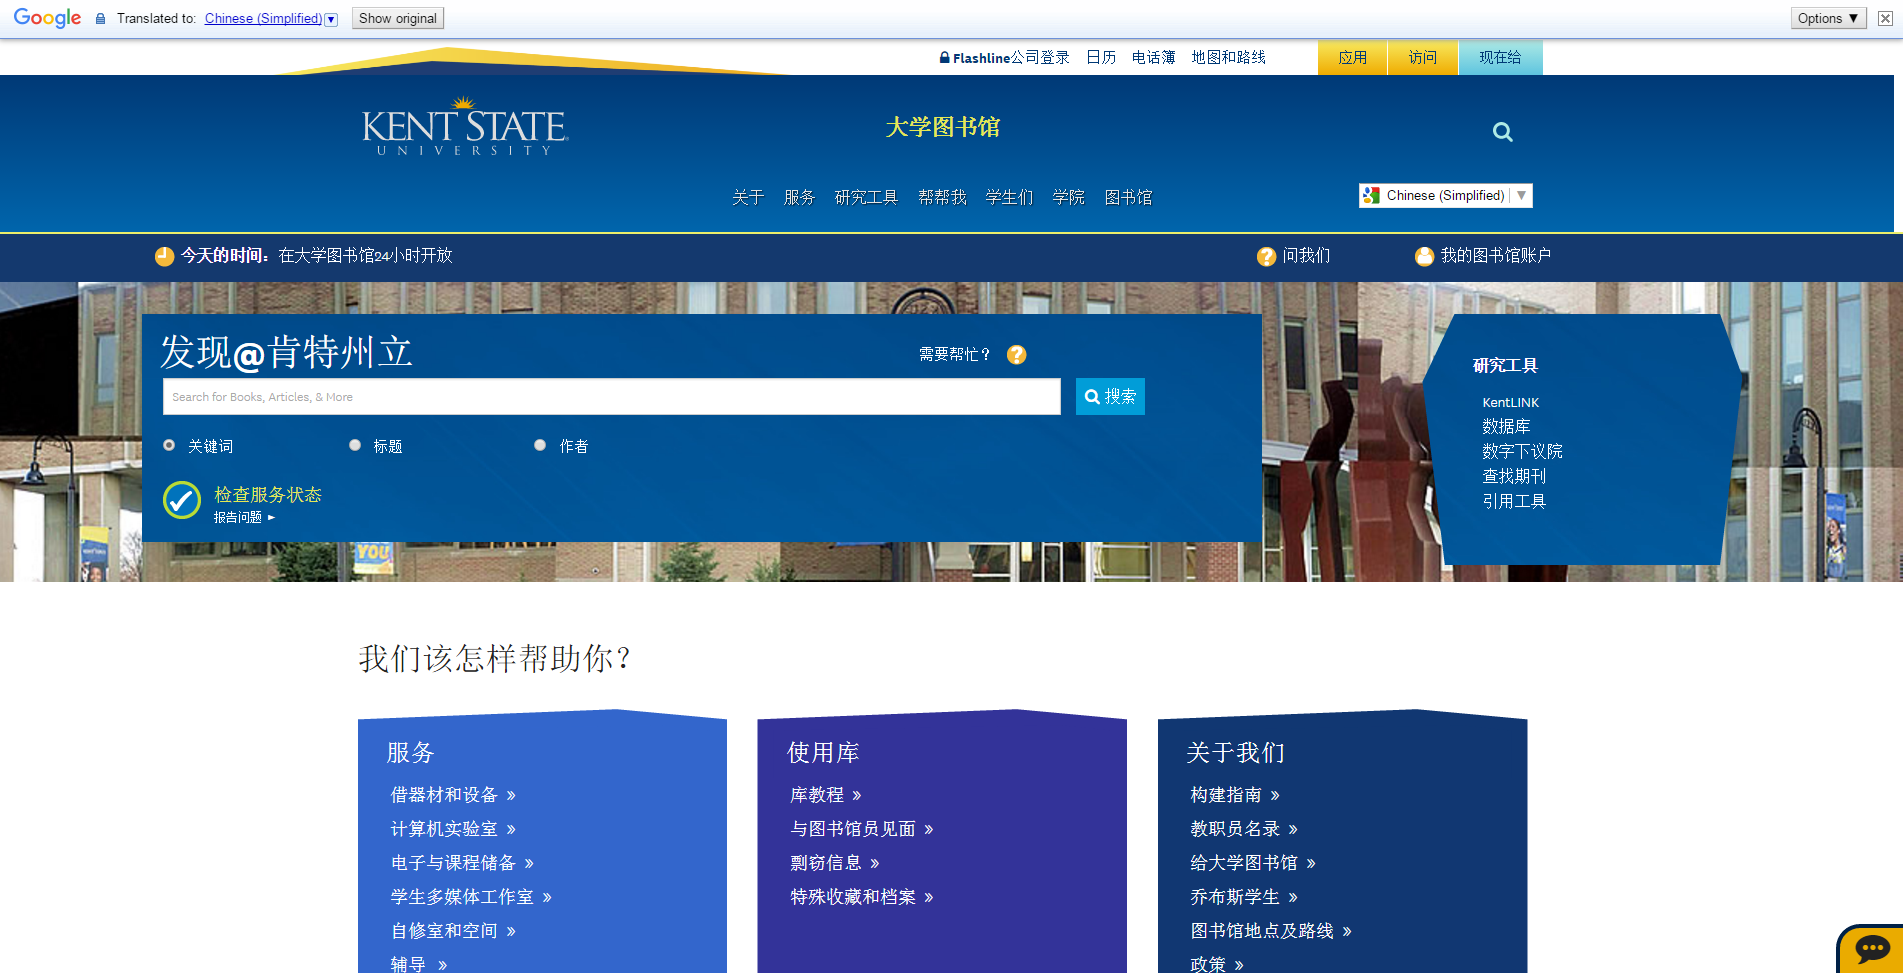
Task: Open the 服务 menu in navigation
Action: tap(799, 198)
